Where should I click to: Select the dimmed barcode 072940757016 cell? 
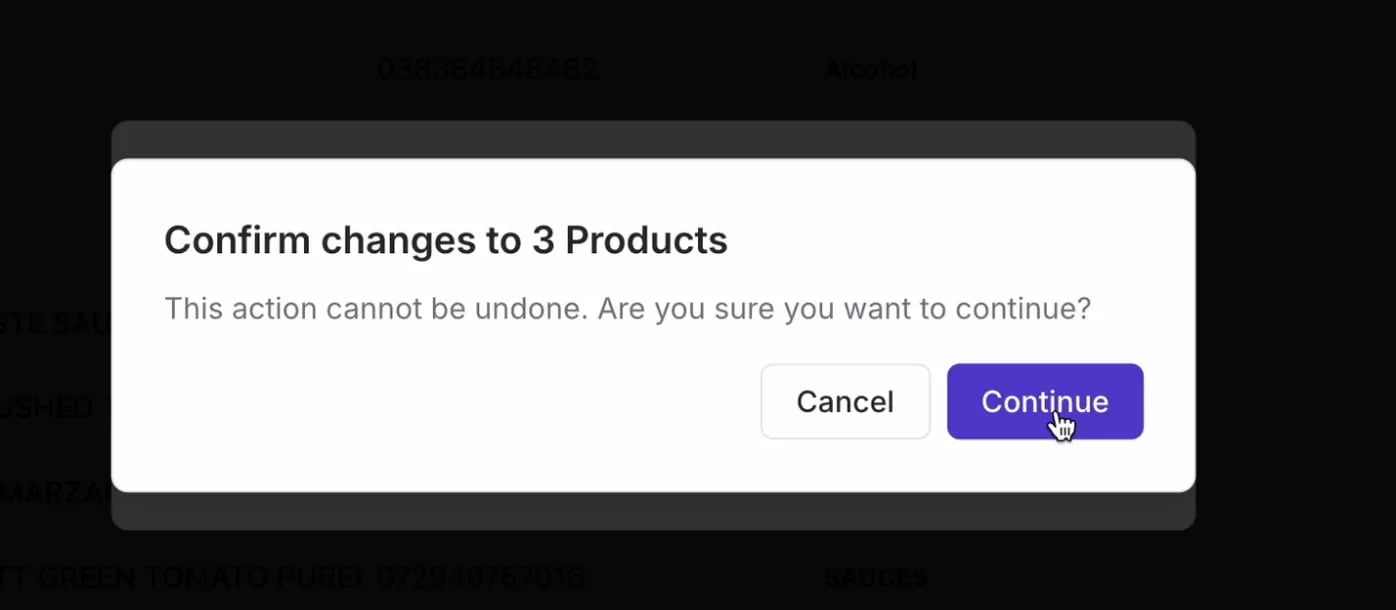coord(481,577)
